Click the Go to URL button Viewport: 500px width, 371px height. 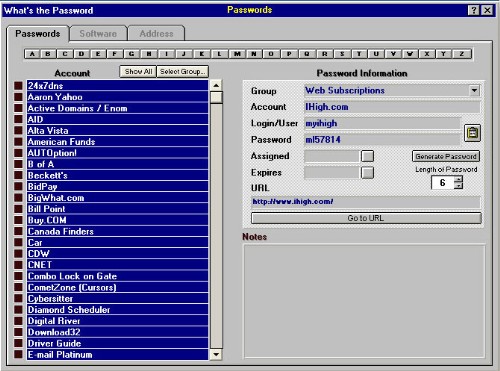coord(366,218)
